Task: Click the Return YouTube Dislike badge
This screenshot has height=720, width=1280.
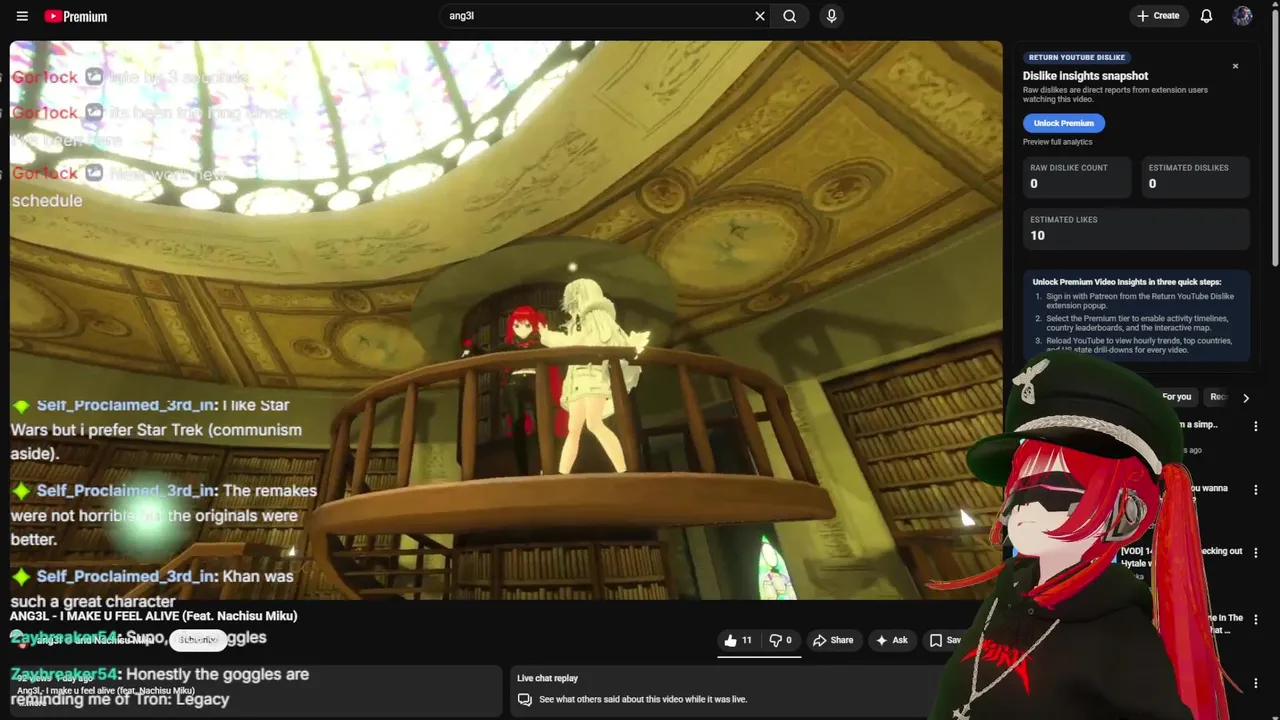Action: click(x=1077, y=57)
